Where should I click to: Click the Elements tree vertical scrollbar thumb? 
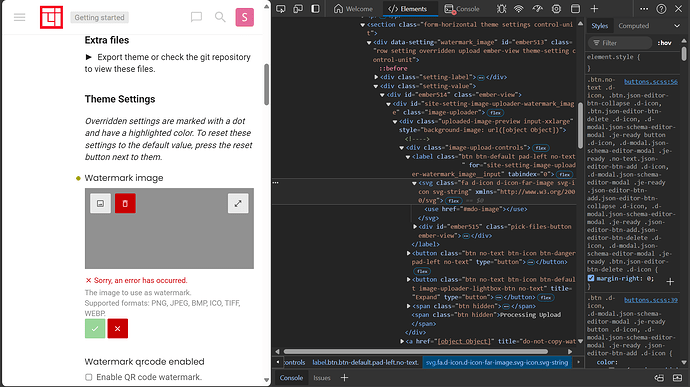pos(580,125)
